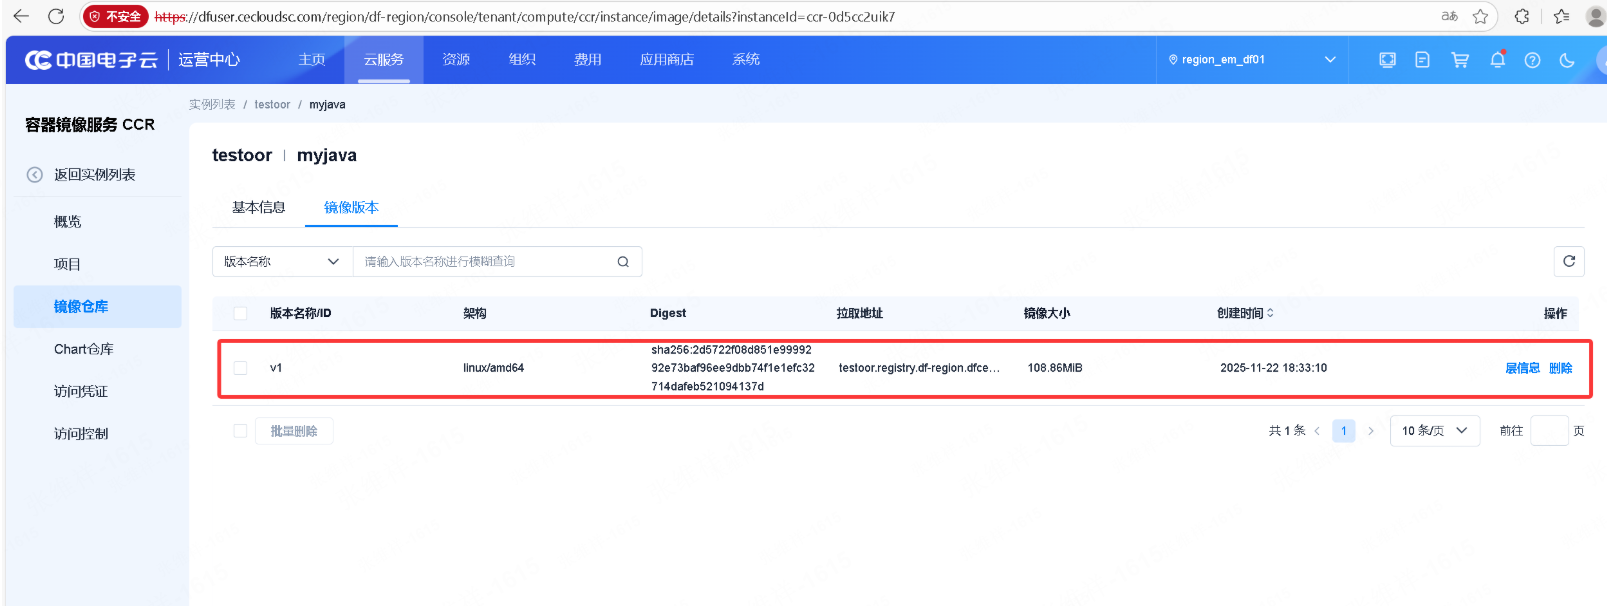Click the 层信息 link for v1
Screen dimensions: 1607x606
(1522, 368)
